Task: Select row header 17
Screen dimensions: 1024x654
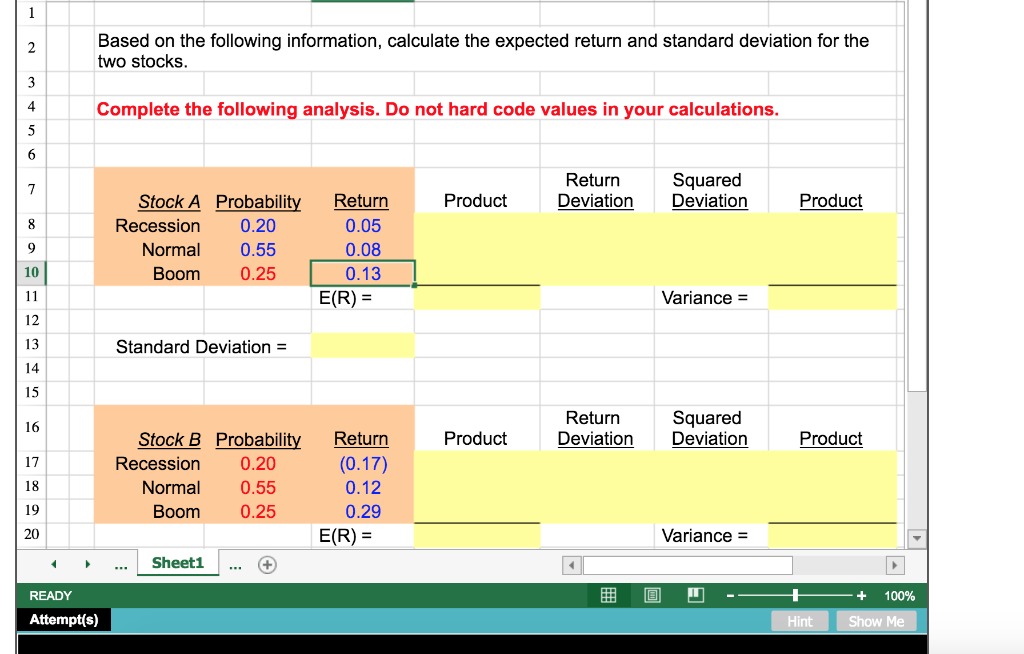Action: click(x=31, y=462)
